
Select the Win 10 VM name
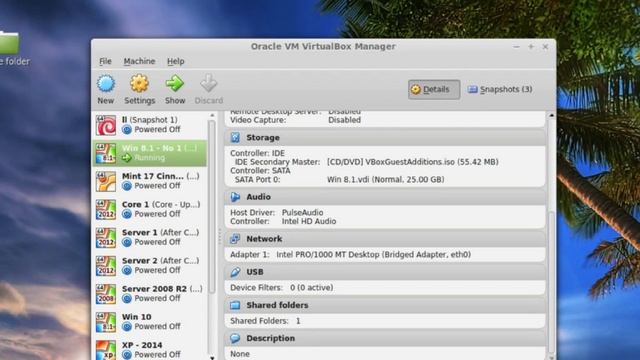coord(136,317)
